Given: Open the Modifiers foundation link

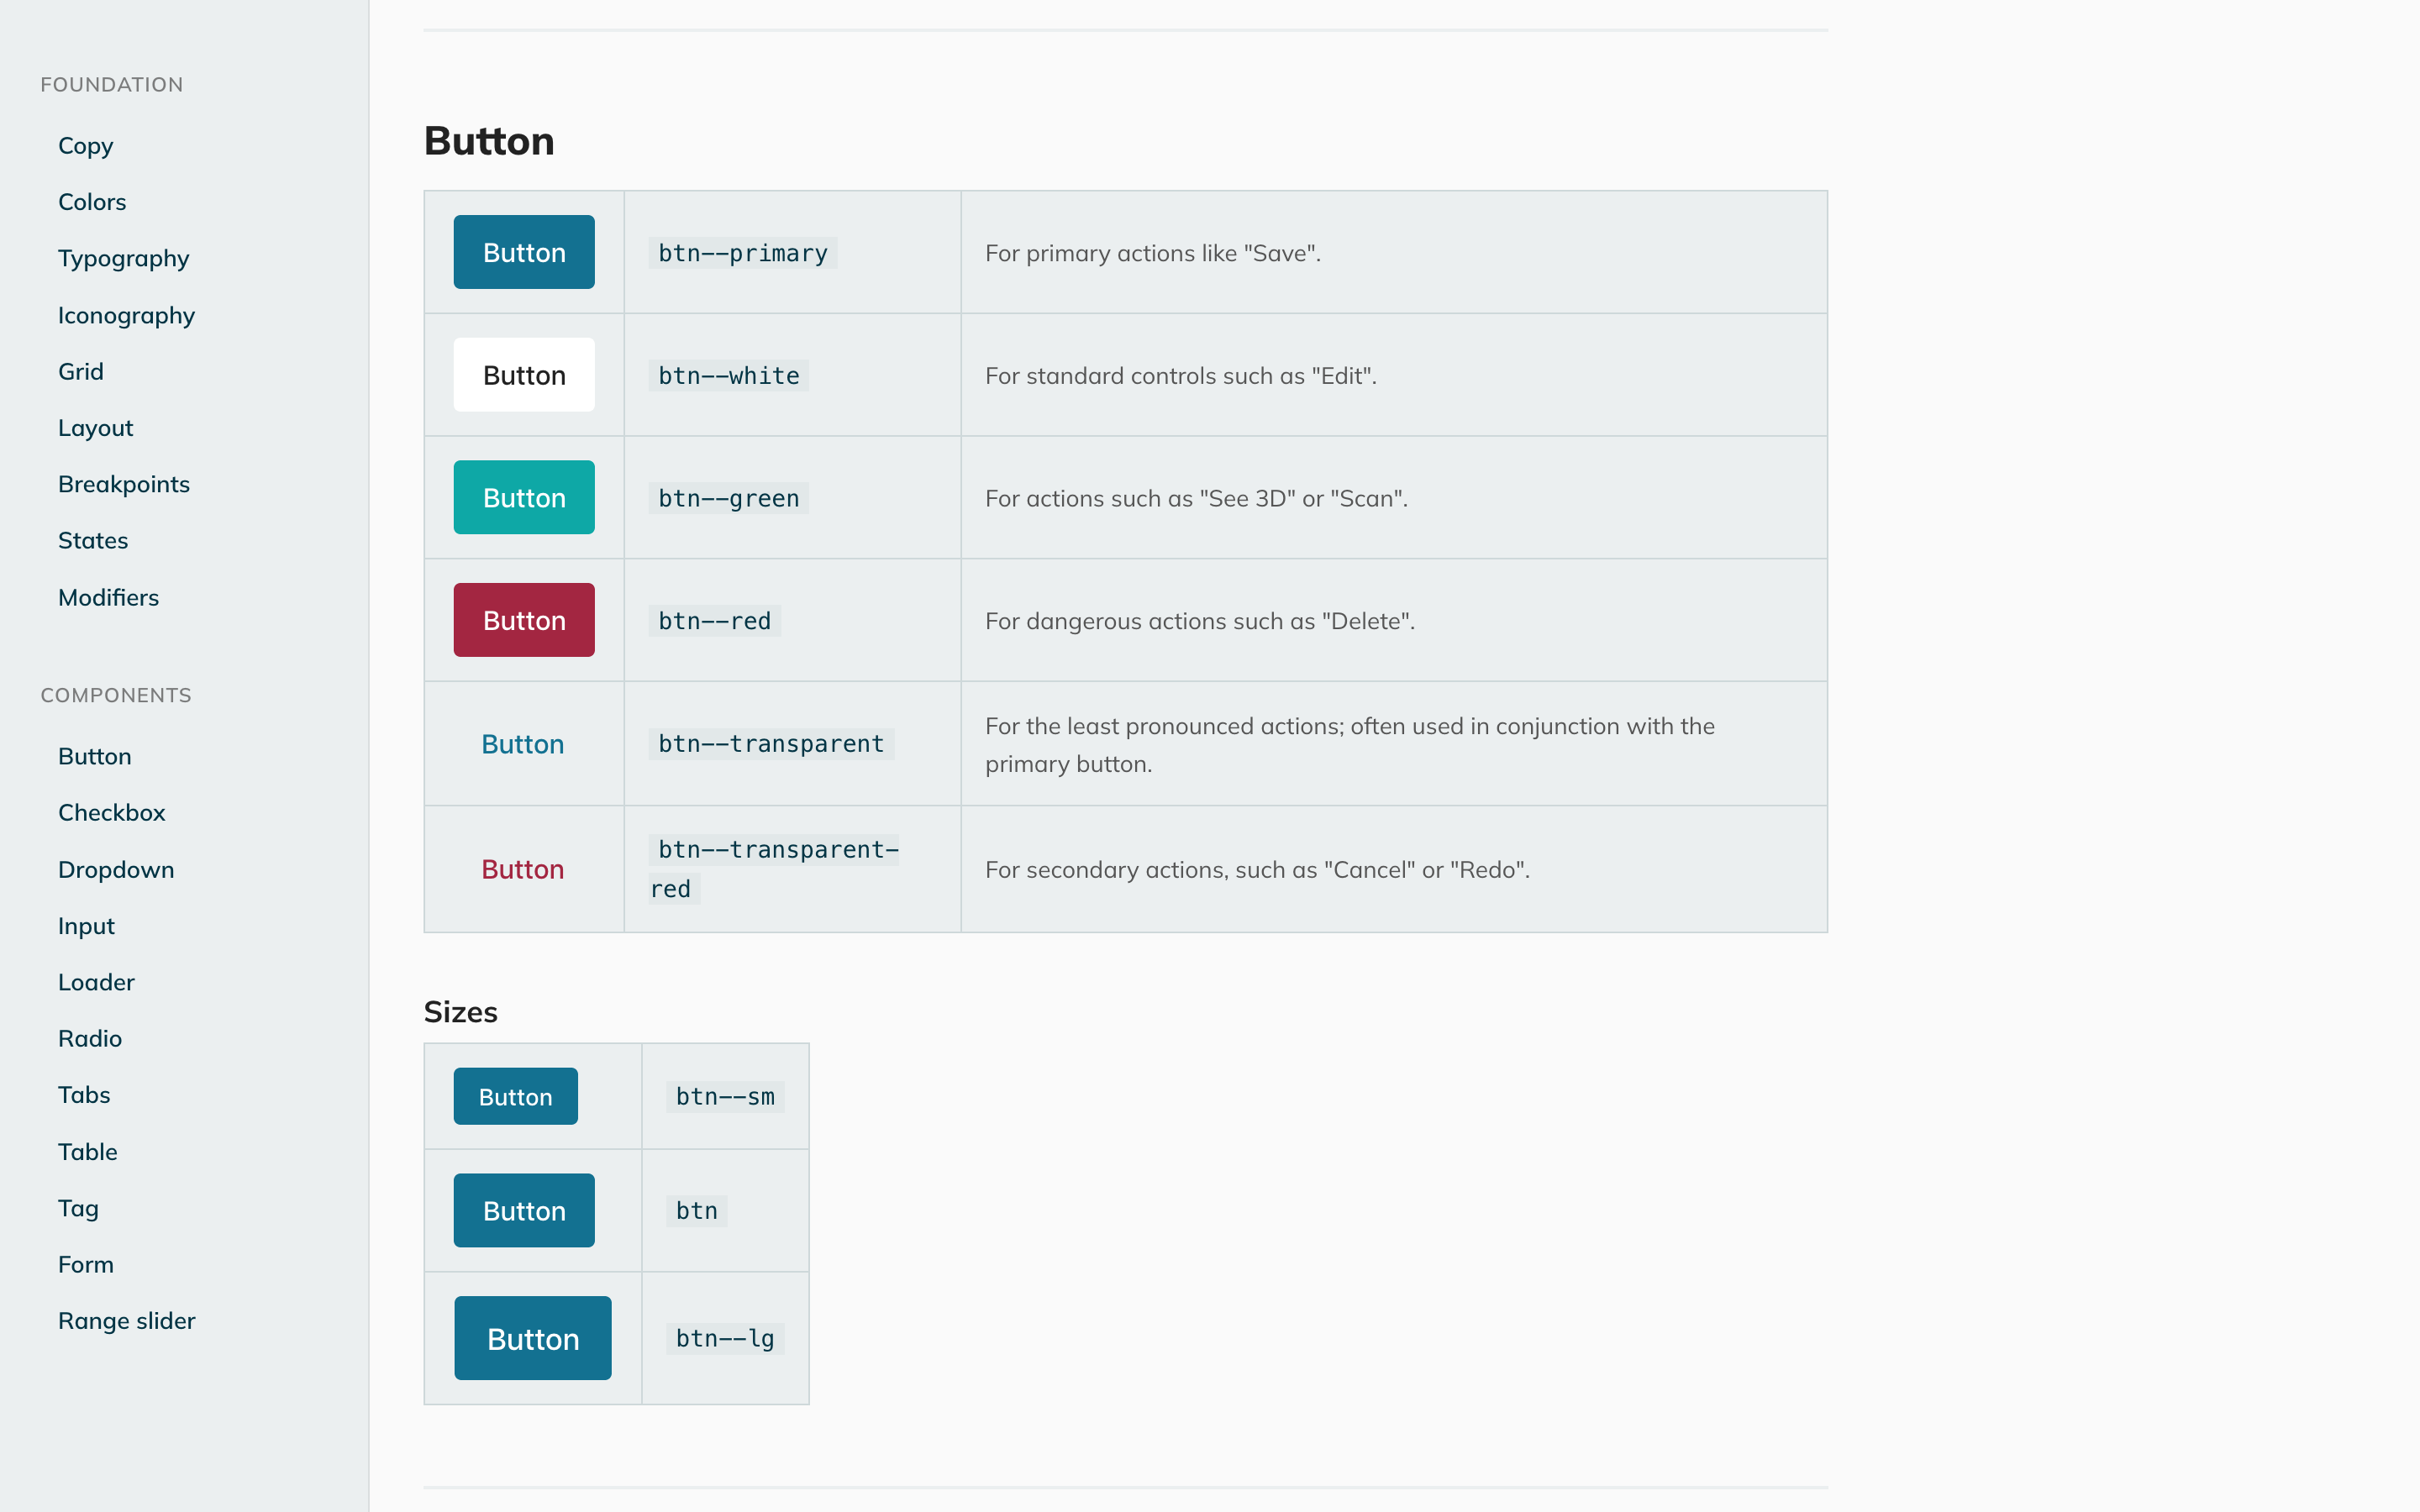Looking at the screenshot, I should (x=108, y=597).
